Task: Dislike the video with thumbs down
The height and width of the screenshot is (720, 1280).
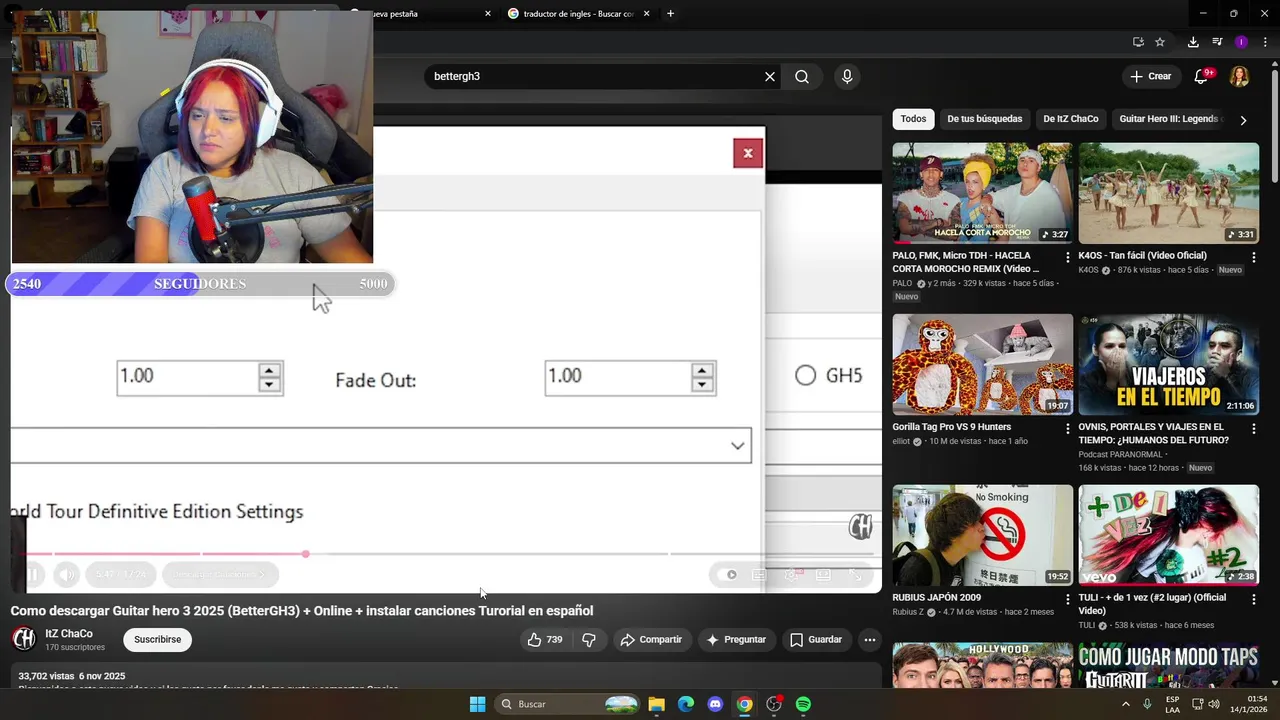Action: point(589,640)
